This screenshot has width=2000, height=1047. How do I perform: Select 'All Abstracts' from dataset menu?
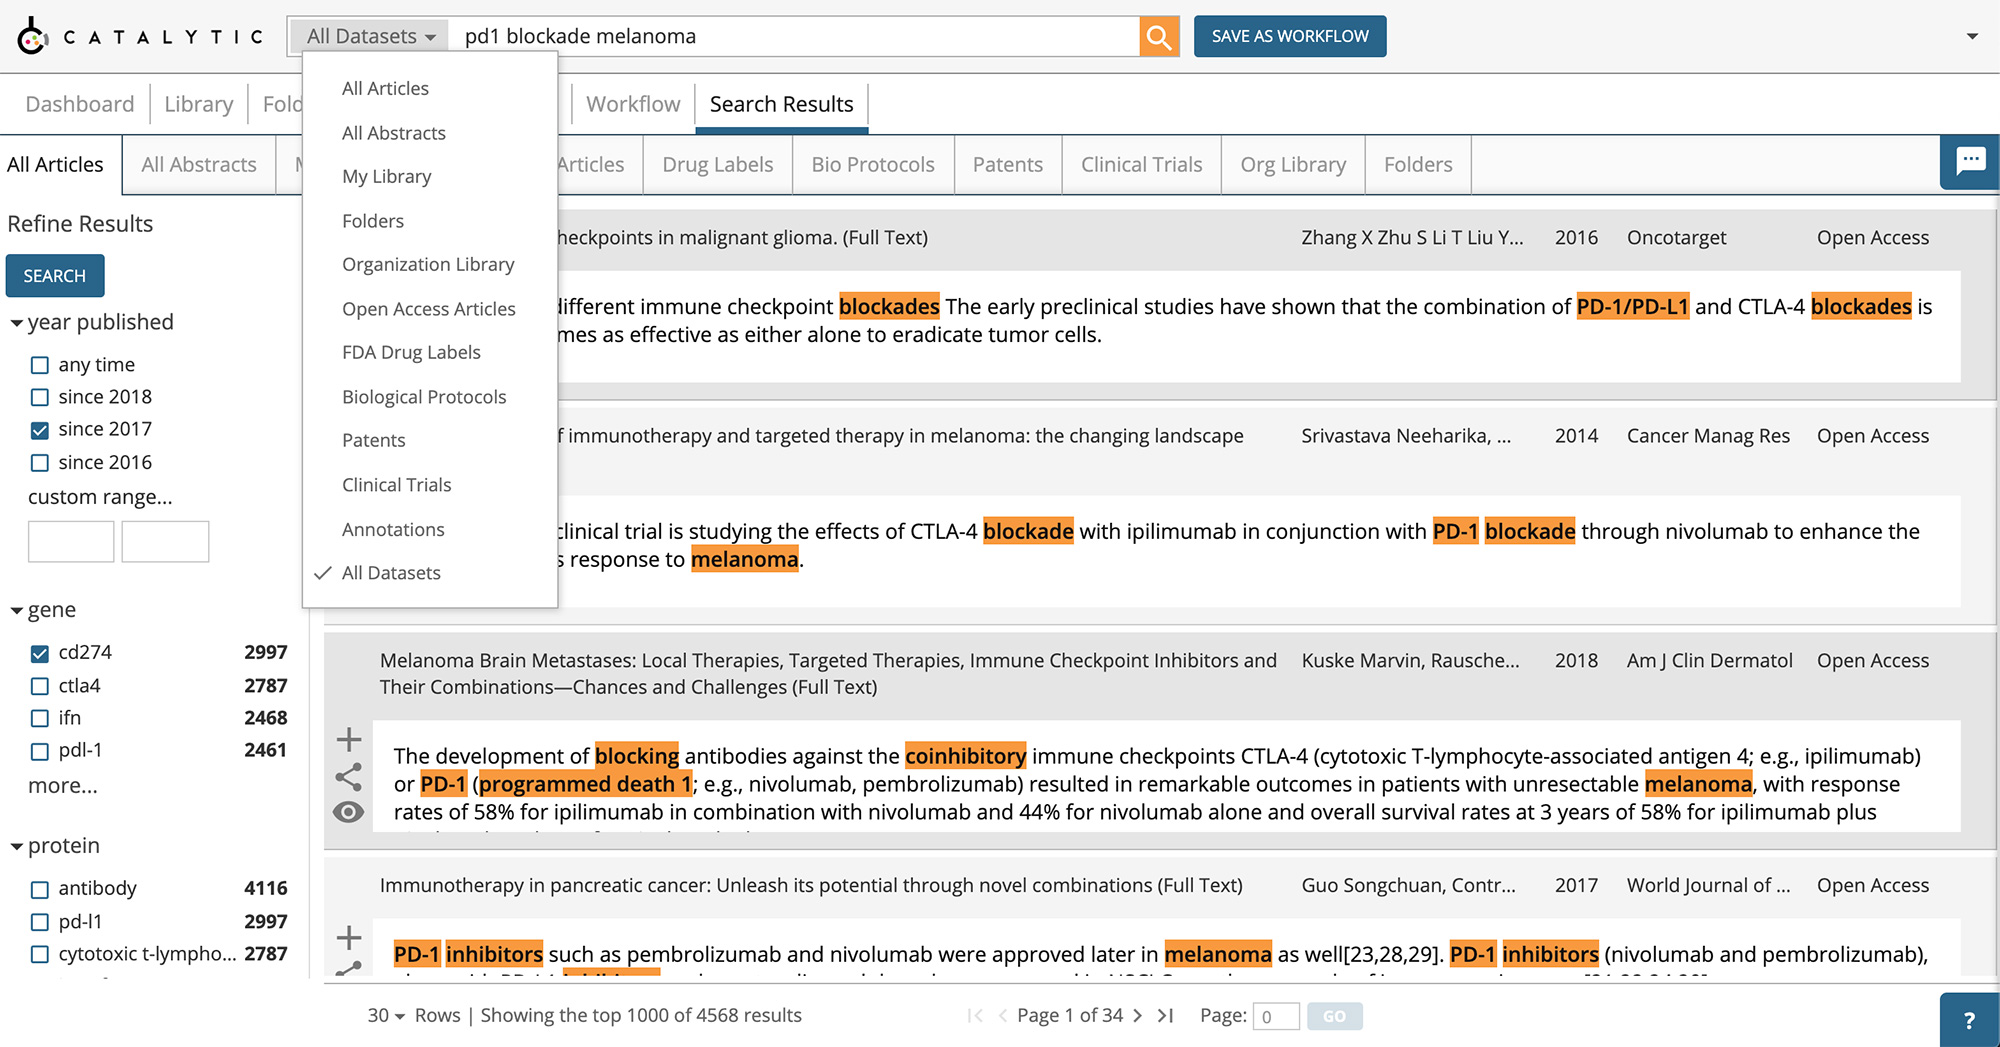[x=393, y=133]
